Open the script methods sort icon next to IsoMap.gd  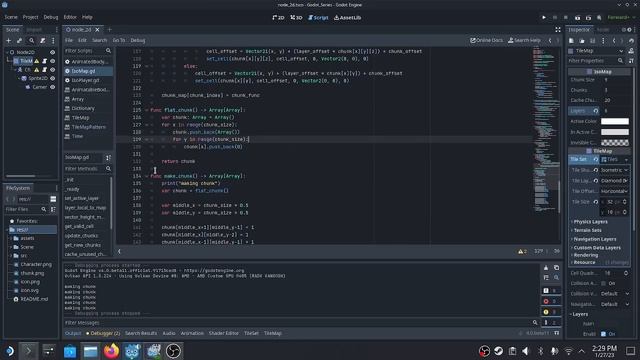(x=108, y=158)
